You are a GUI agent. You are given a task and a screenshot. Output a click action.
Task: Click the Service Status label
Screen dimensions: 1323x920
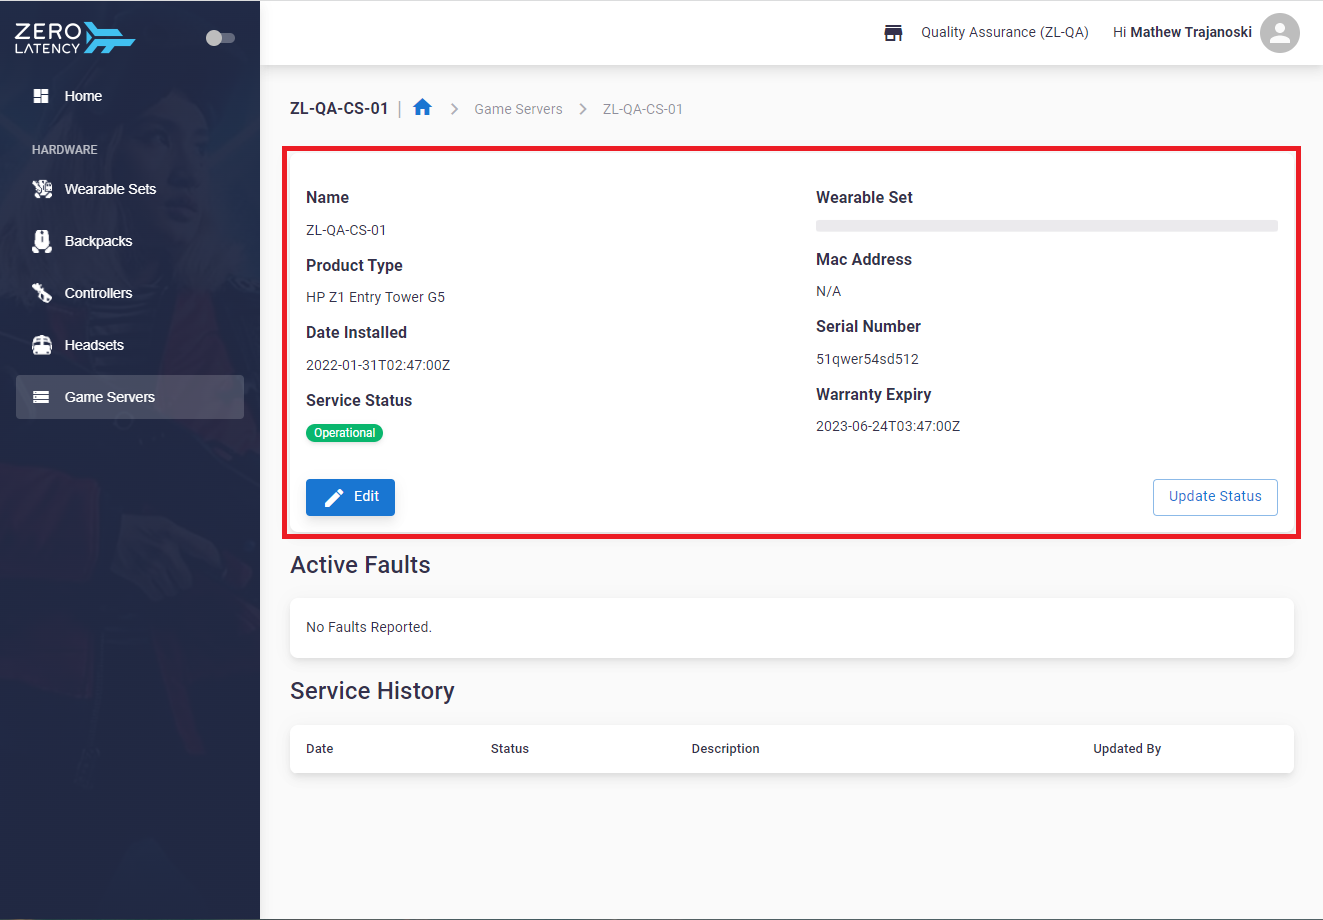point(359,400)
